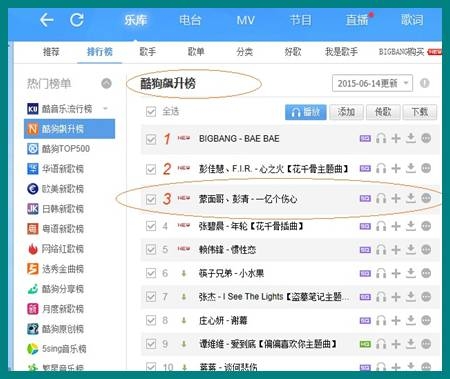Open the 歌词 tab
Image resolution: width=450 pixels, height=379 pixels.
click(x=412, y=20)
